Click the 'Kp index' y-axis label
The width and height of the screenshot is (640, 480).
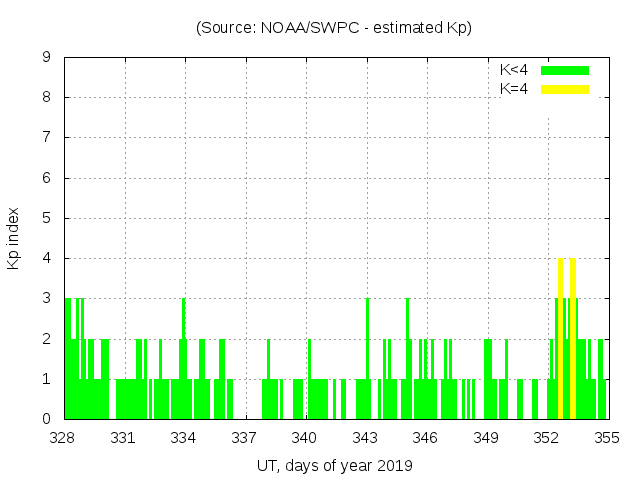14,239
